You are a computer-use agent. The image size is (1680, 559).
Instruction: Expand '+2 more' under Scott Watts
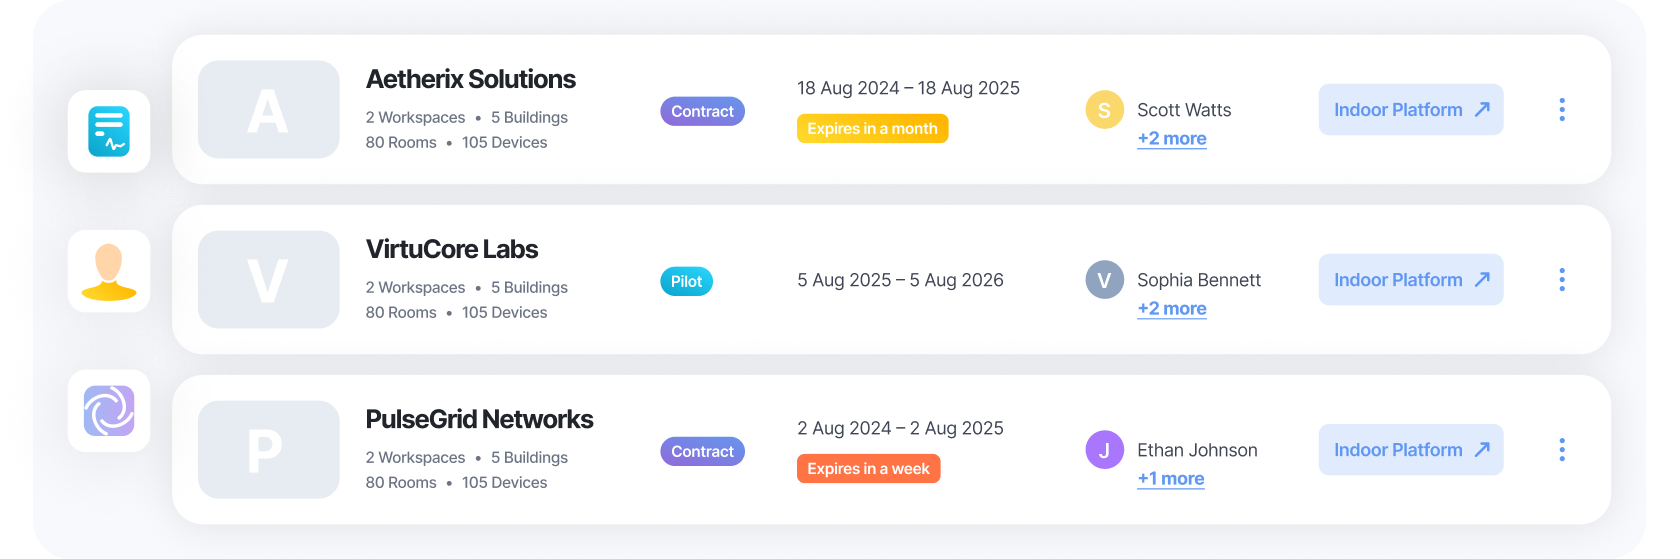click(x=1171, y=139)
